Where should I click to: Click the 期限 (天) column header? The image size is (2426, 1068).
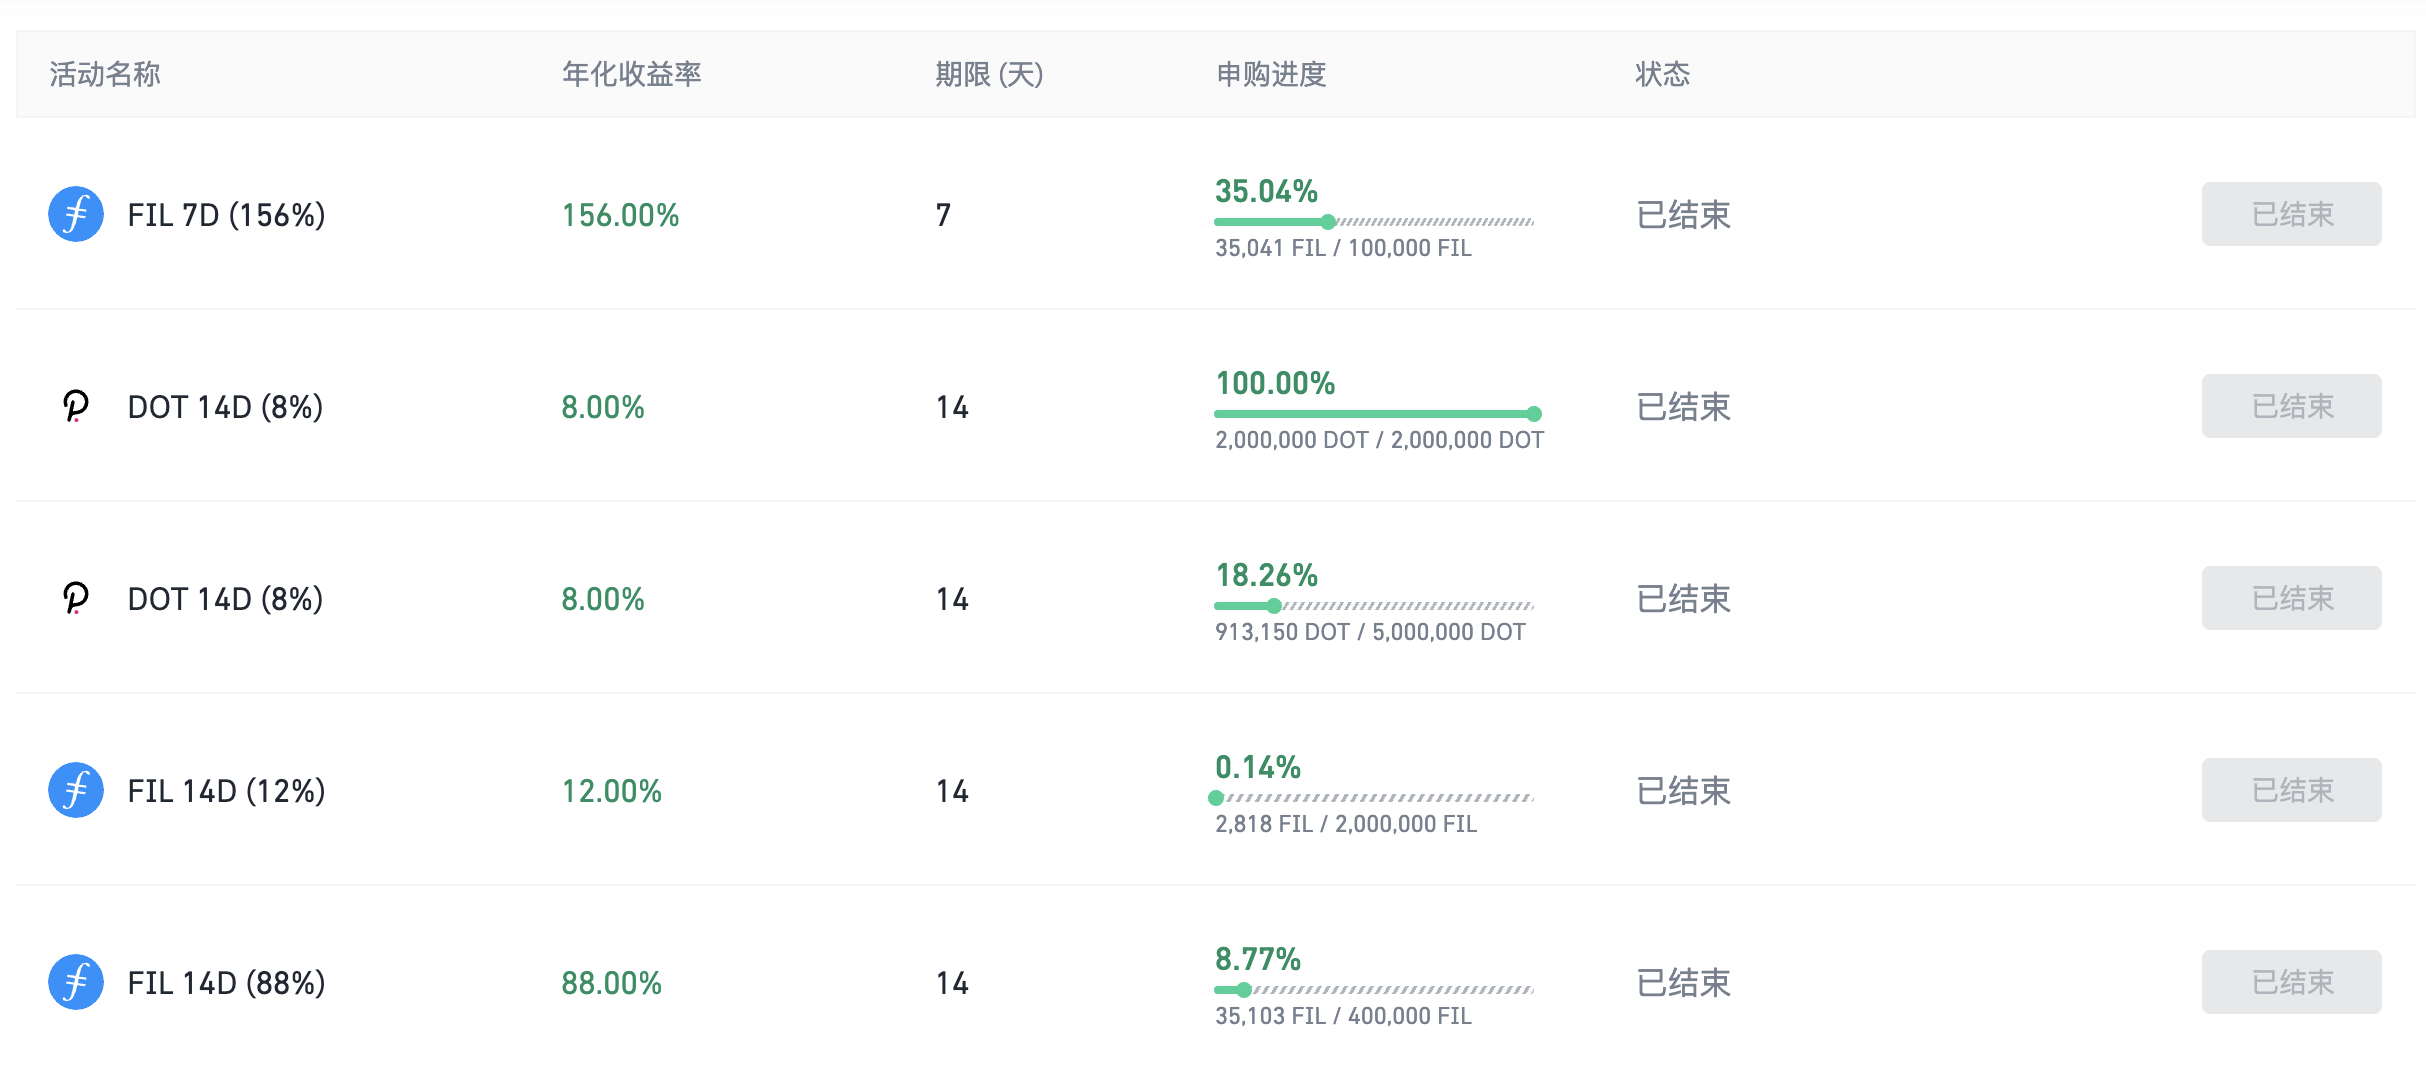pos(989,74)
